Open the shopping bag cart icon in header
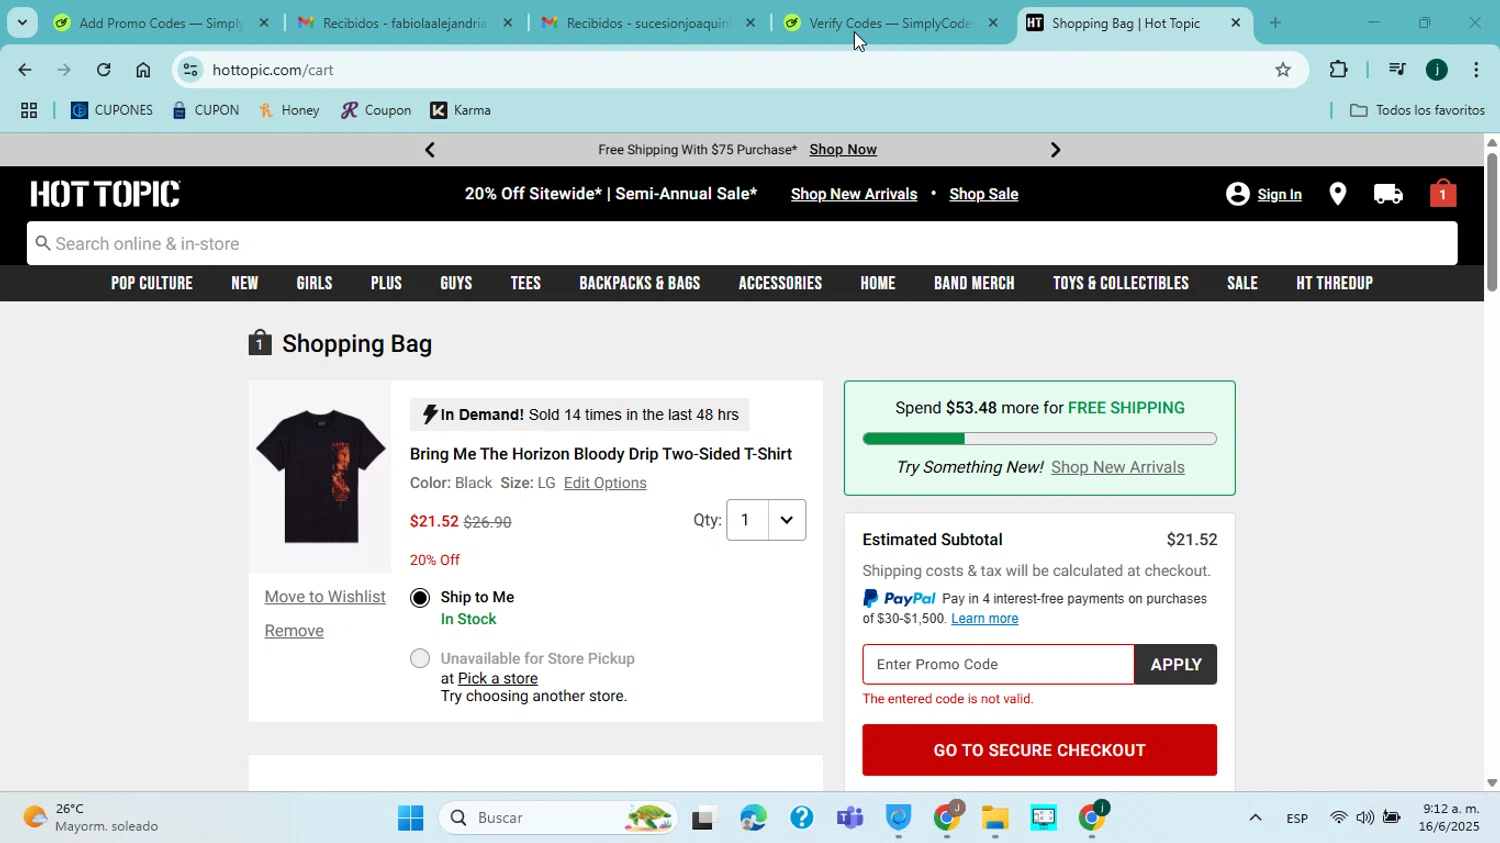 coord(1442,193)
